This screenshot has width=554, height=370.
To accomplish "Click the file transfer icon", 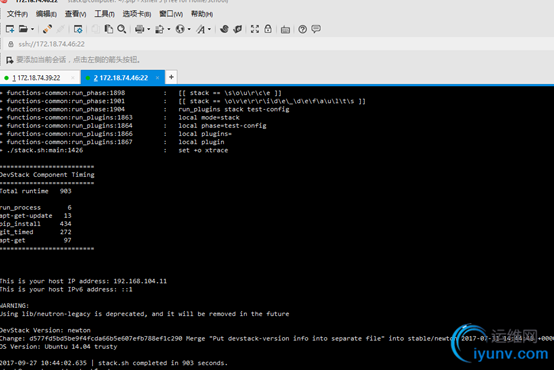I will (160, 29).
